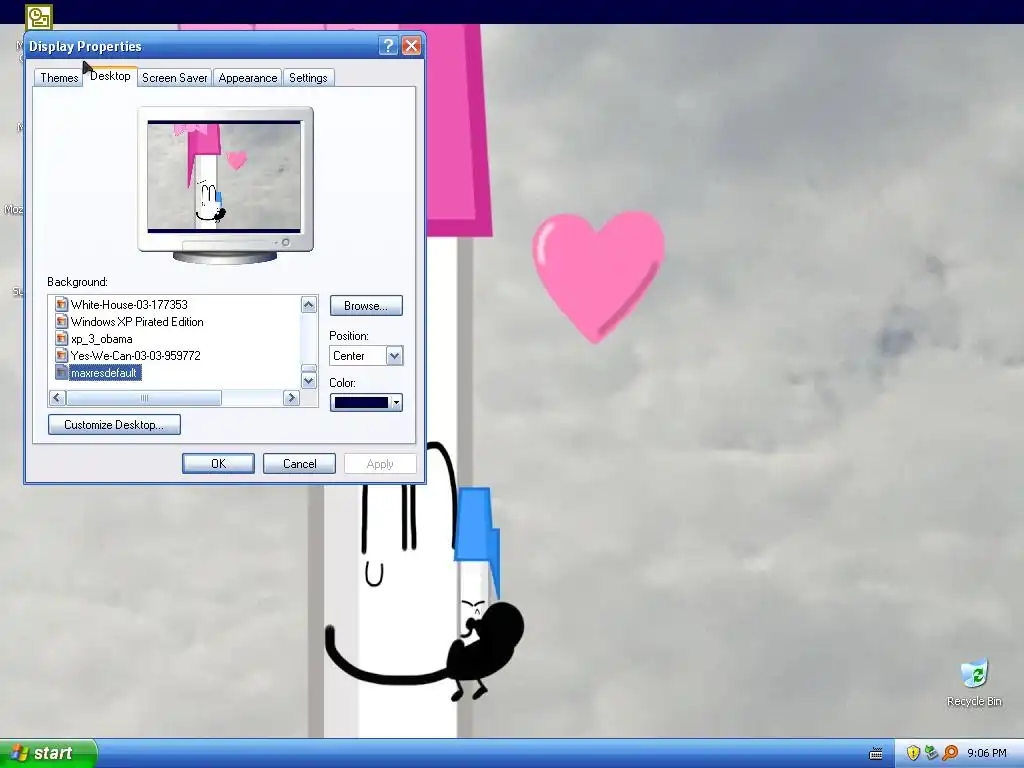
Task: Click the horizontal scrollbar thumb in background list
Action: tap(144, 398)
